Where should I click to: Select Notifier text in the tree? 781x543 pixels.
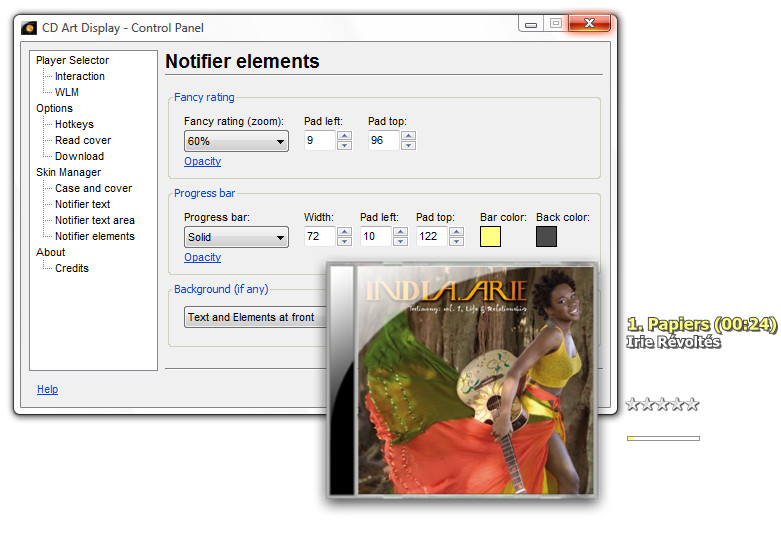tap(82, 204)
